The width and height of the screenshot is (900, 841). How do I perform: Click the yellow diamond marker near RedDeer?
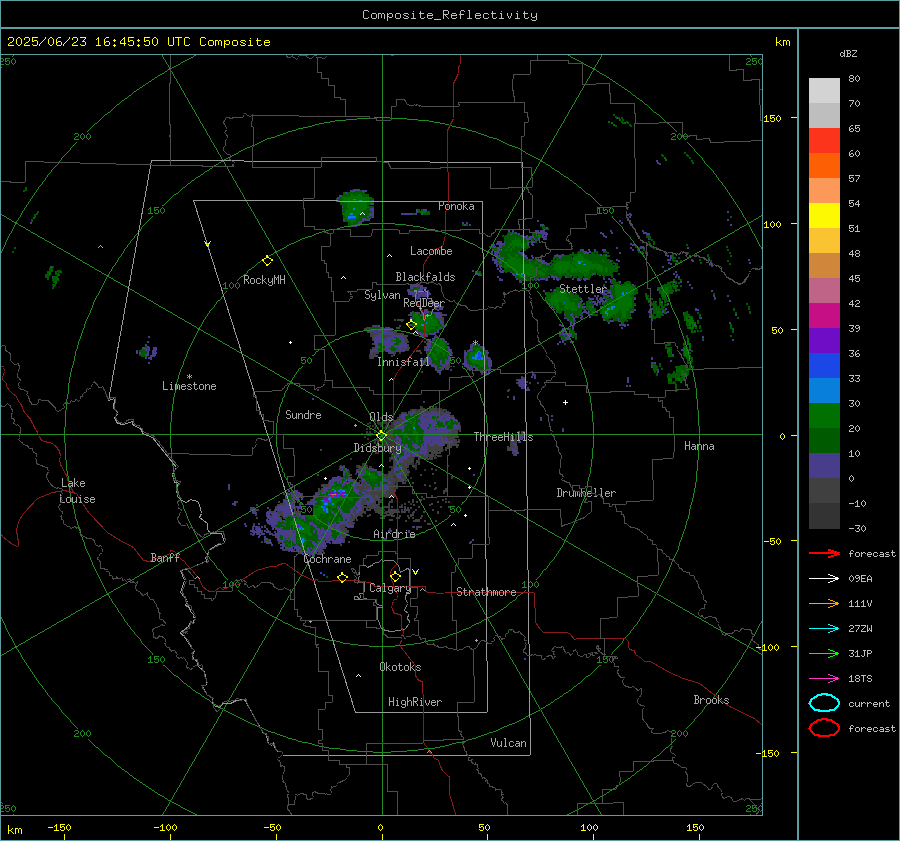coord(411,325)
